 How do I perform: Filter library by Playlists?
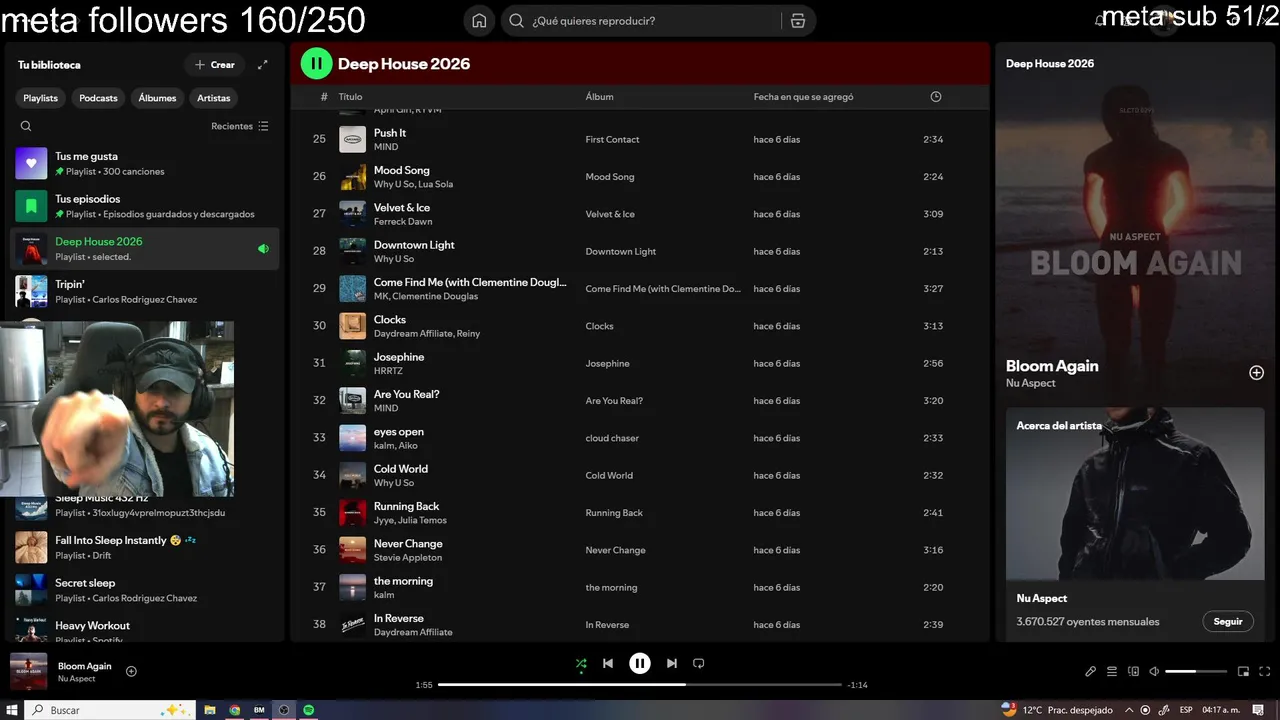point(41,98)
